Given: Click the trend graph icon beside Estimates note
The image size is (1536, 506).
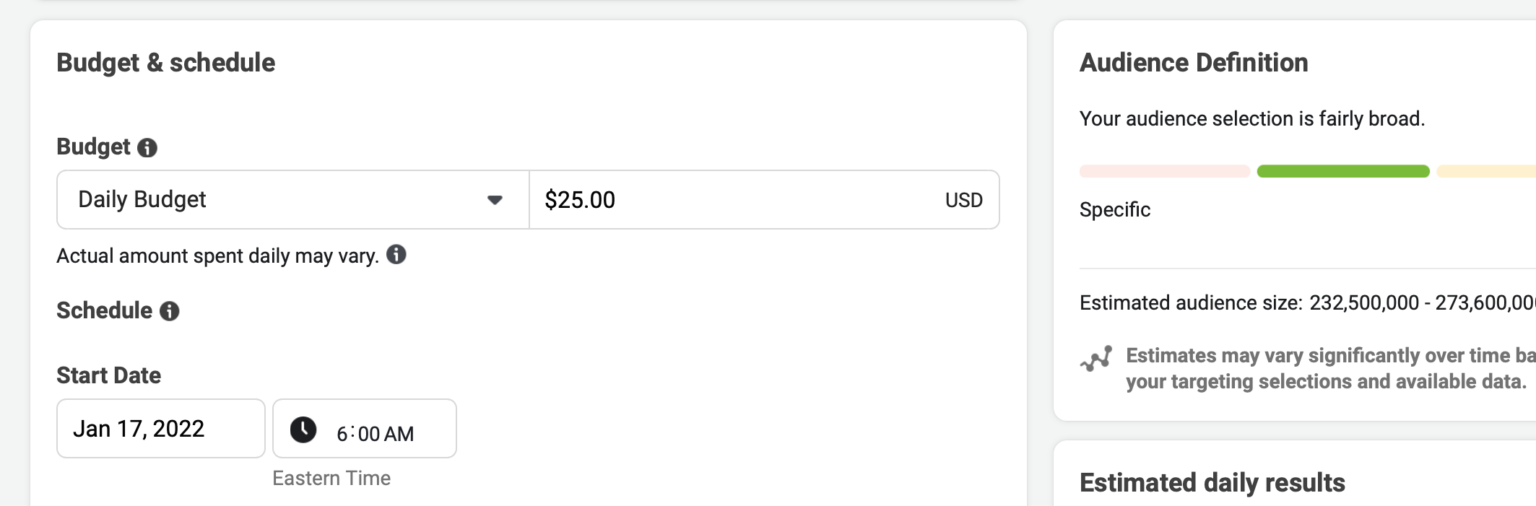Looking at the screenshot, I should click(1096, 358).
